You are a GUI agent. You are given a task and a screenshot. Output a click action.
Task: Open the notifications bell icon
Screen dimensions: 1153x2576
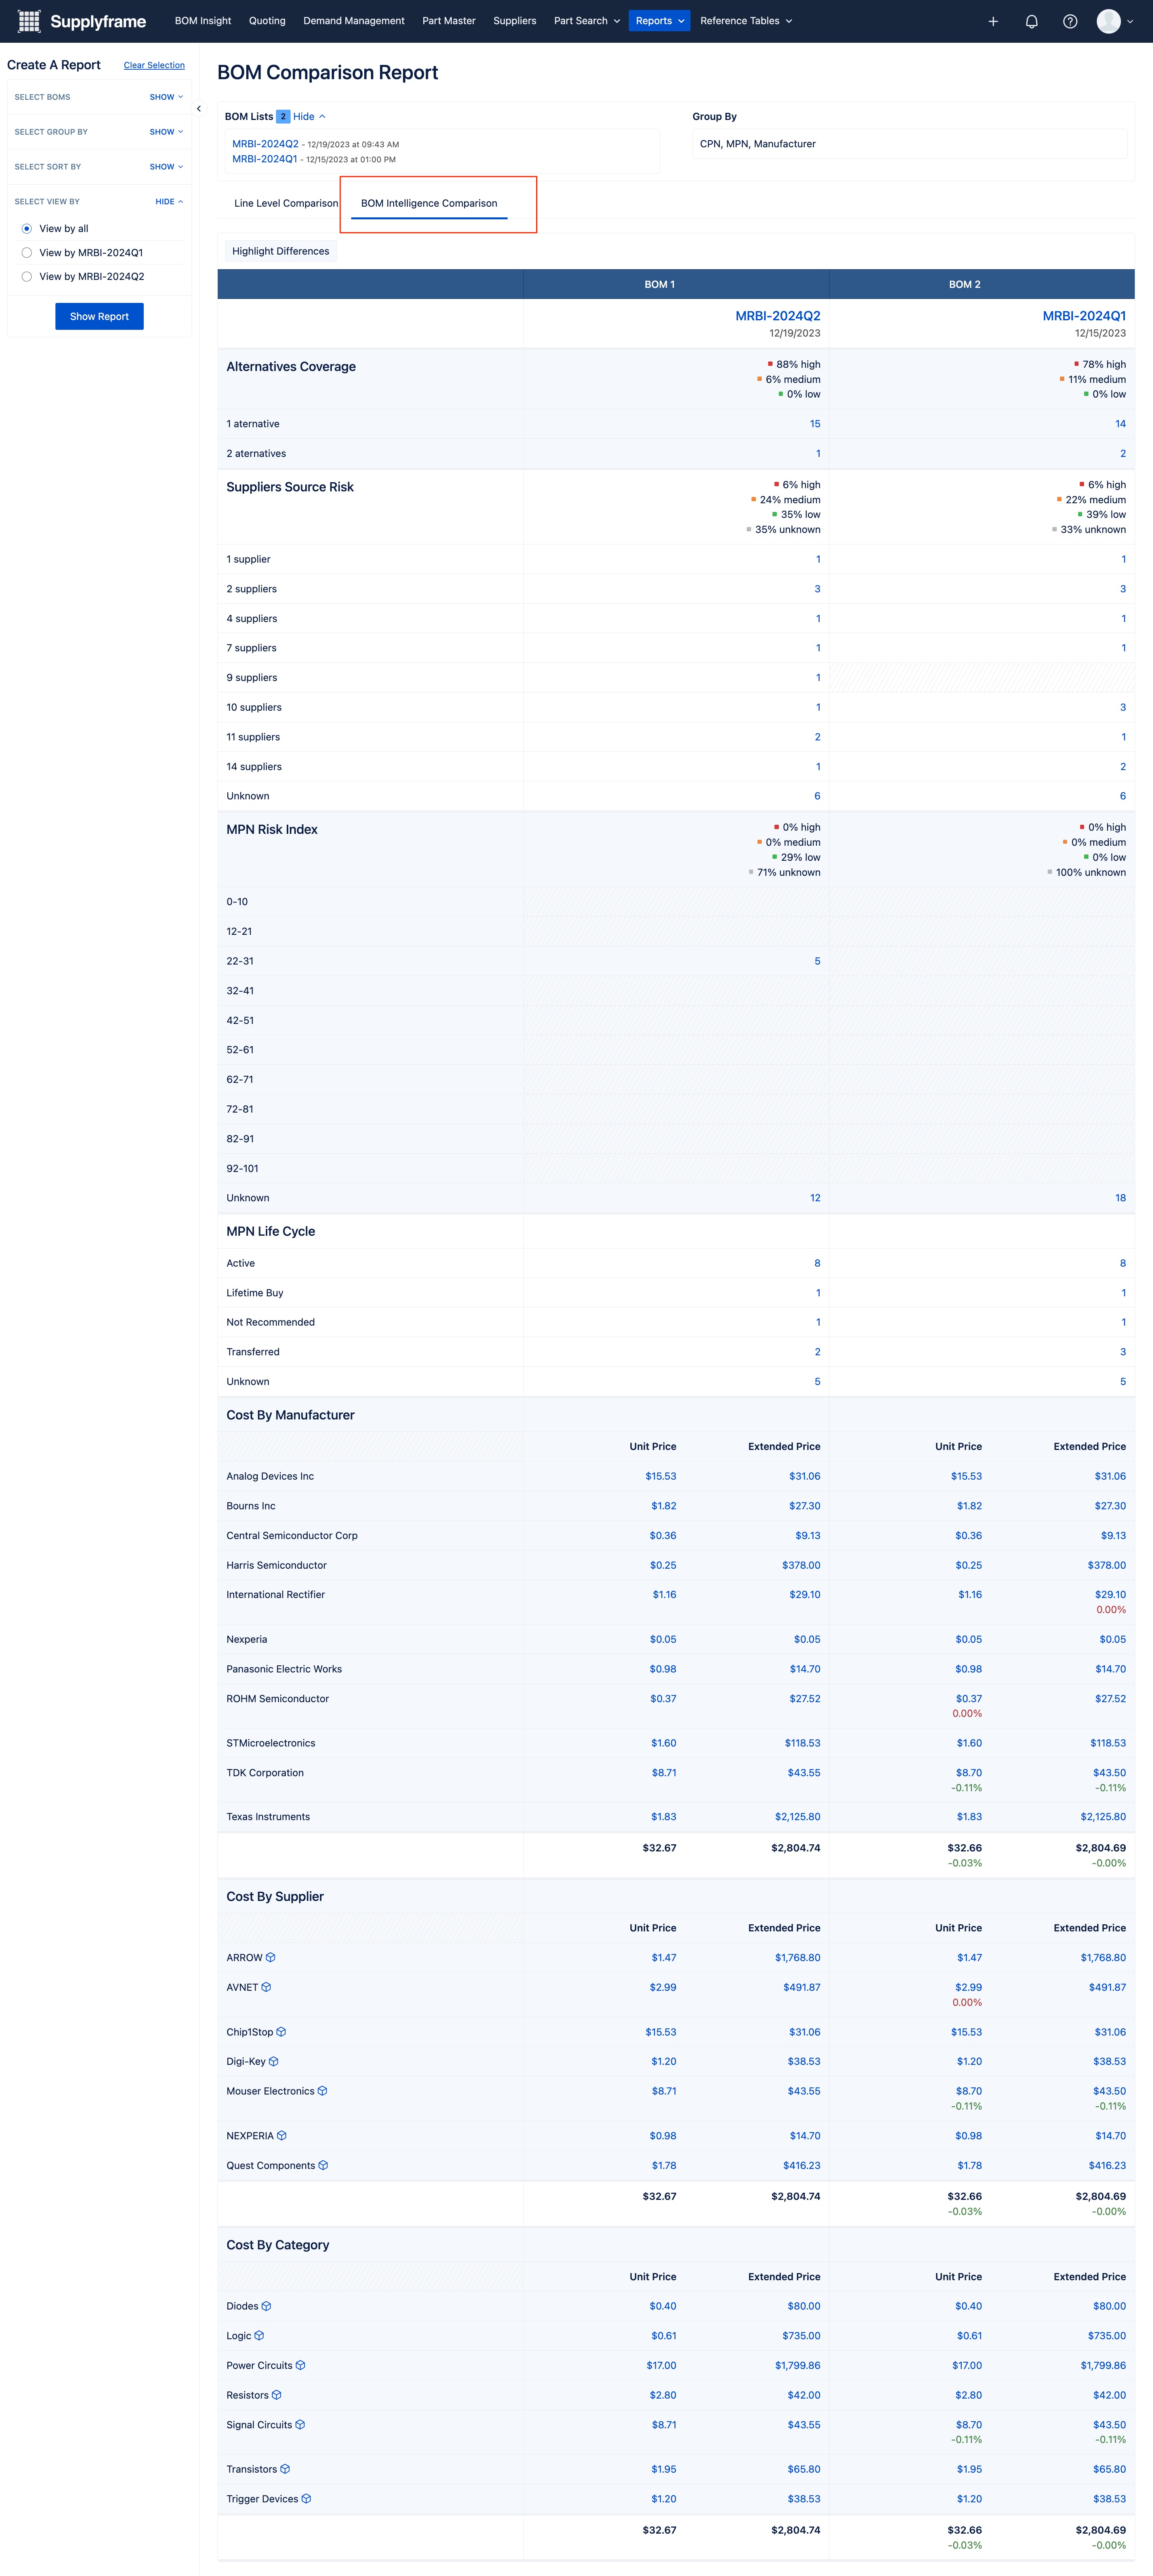pyautogui.click(x=1031, y=21)
